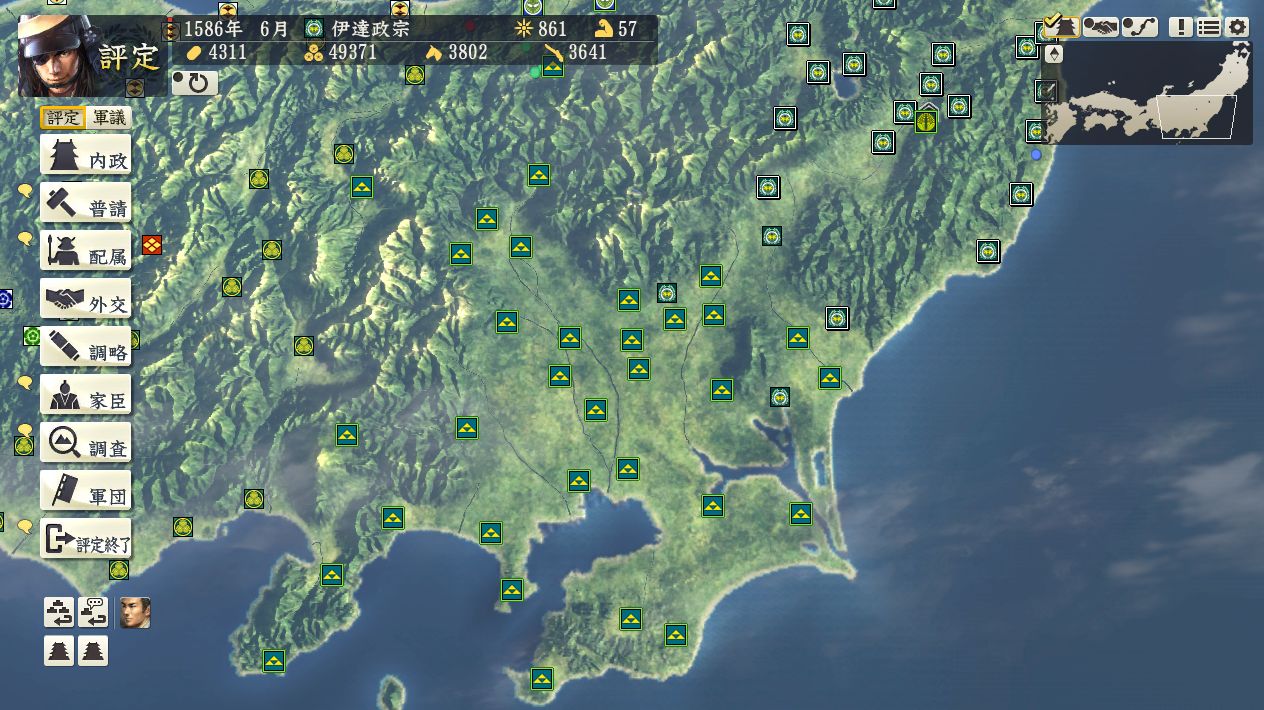1264x710 pixels.
Task: Click the clan name 伊達政宗
Action: tap(372, 28)
